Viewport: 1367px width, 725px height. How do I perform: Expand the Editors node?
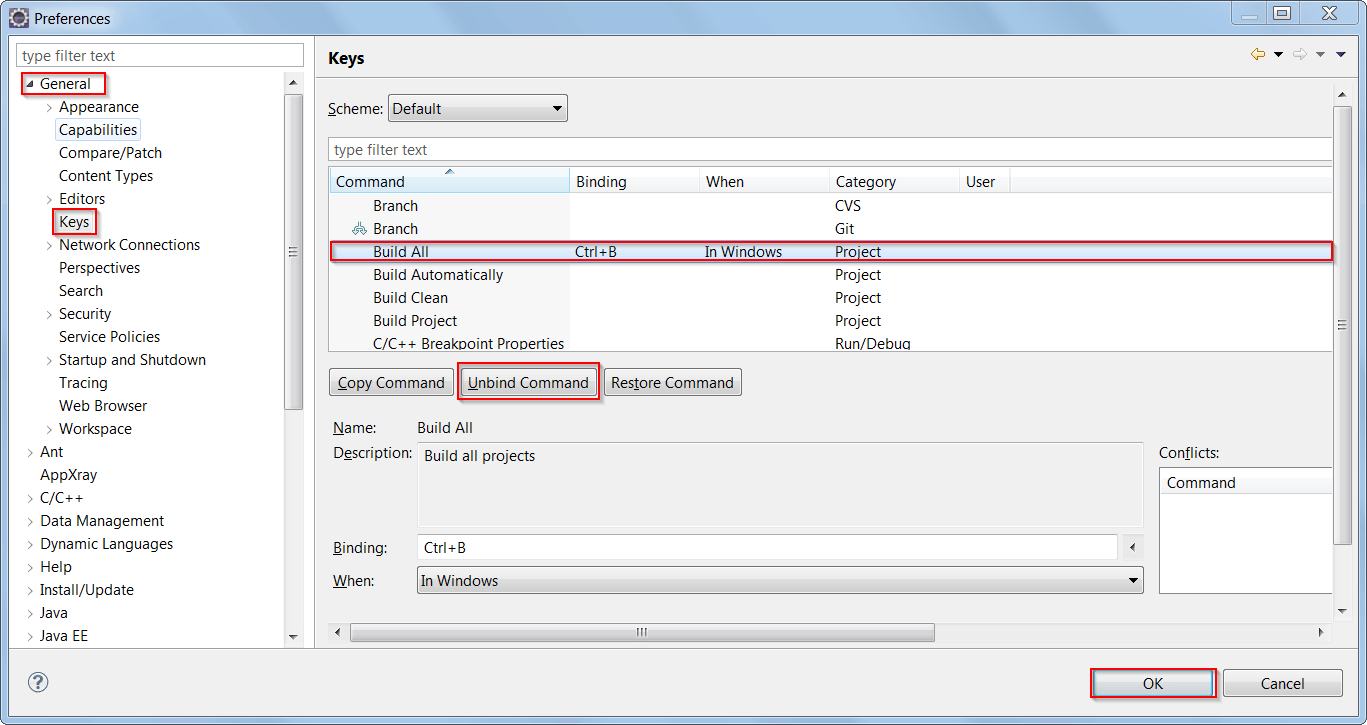(x=49, y=199)
